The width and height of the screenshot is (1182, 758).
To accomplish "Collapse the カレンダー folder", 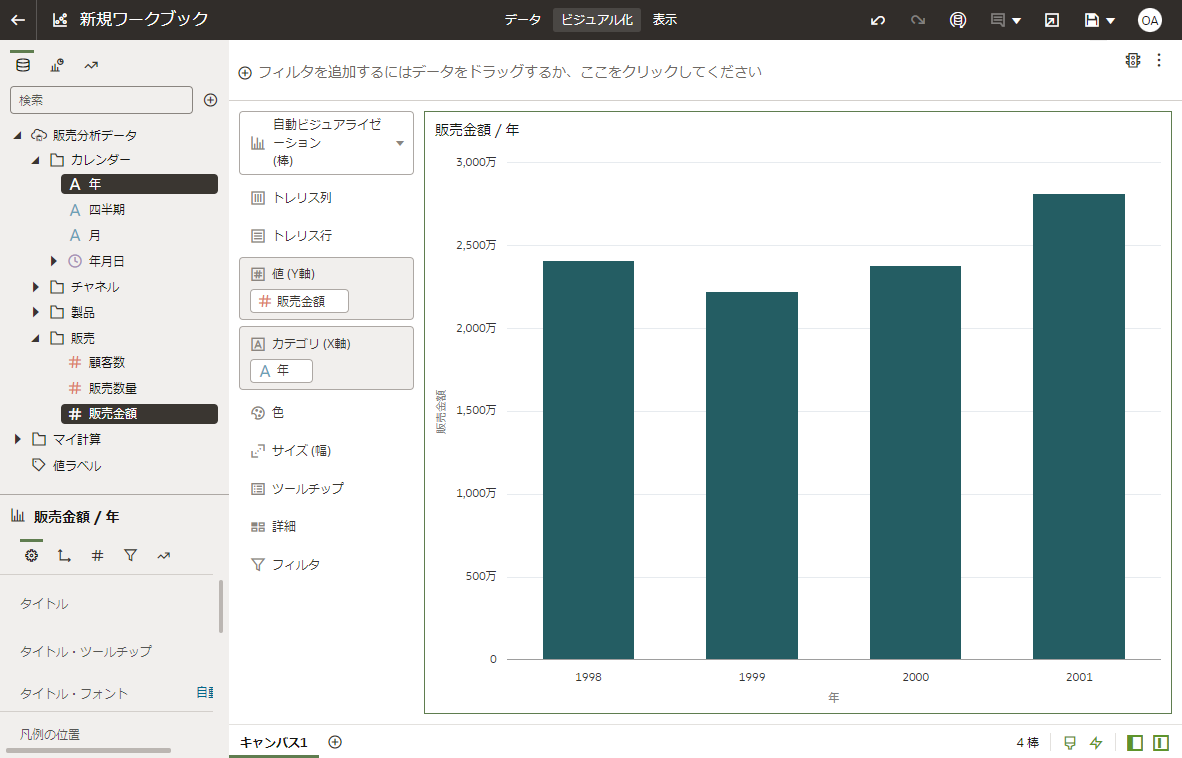I will point(35,160).
